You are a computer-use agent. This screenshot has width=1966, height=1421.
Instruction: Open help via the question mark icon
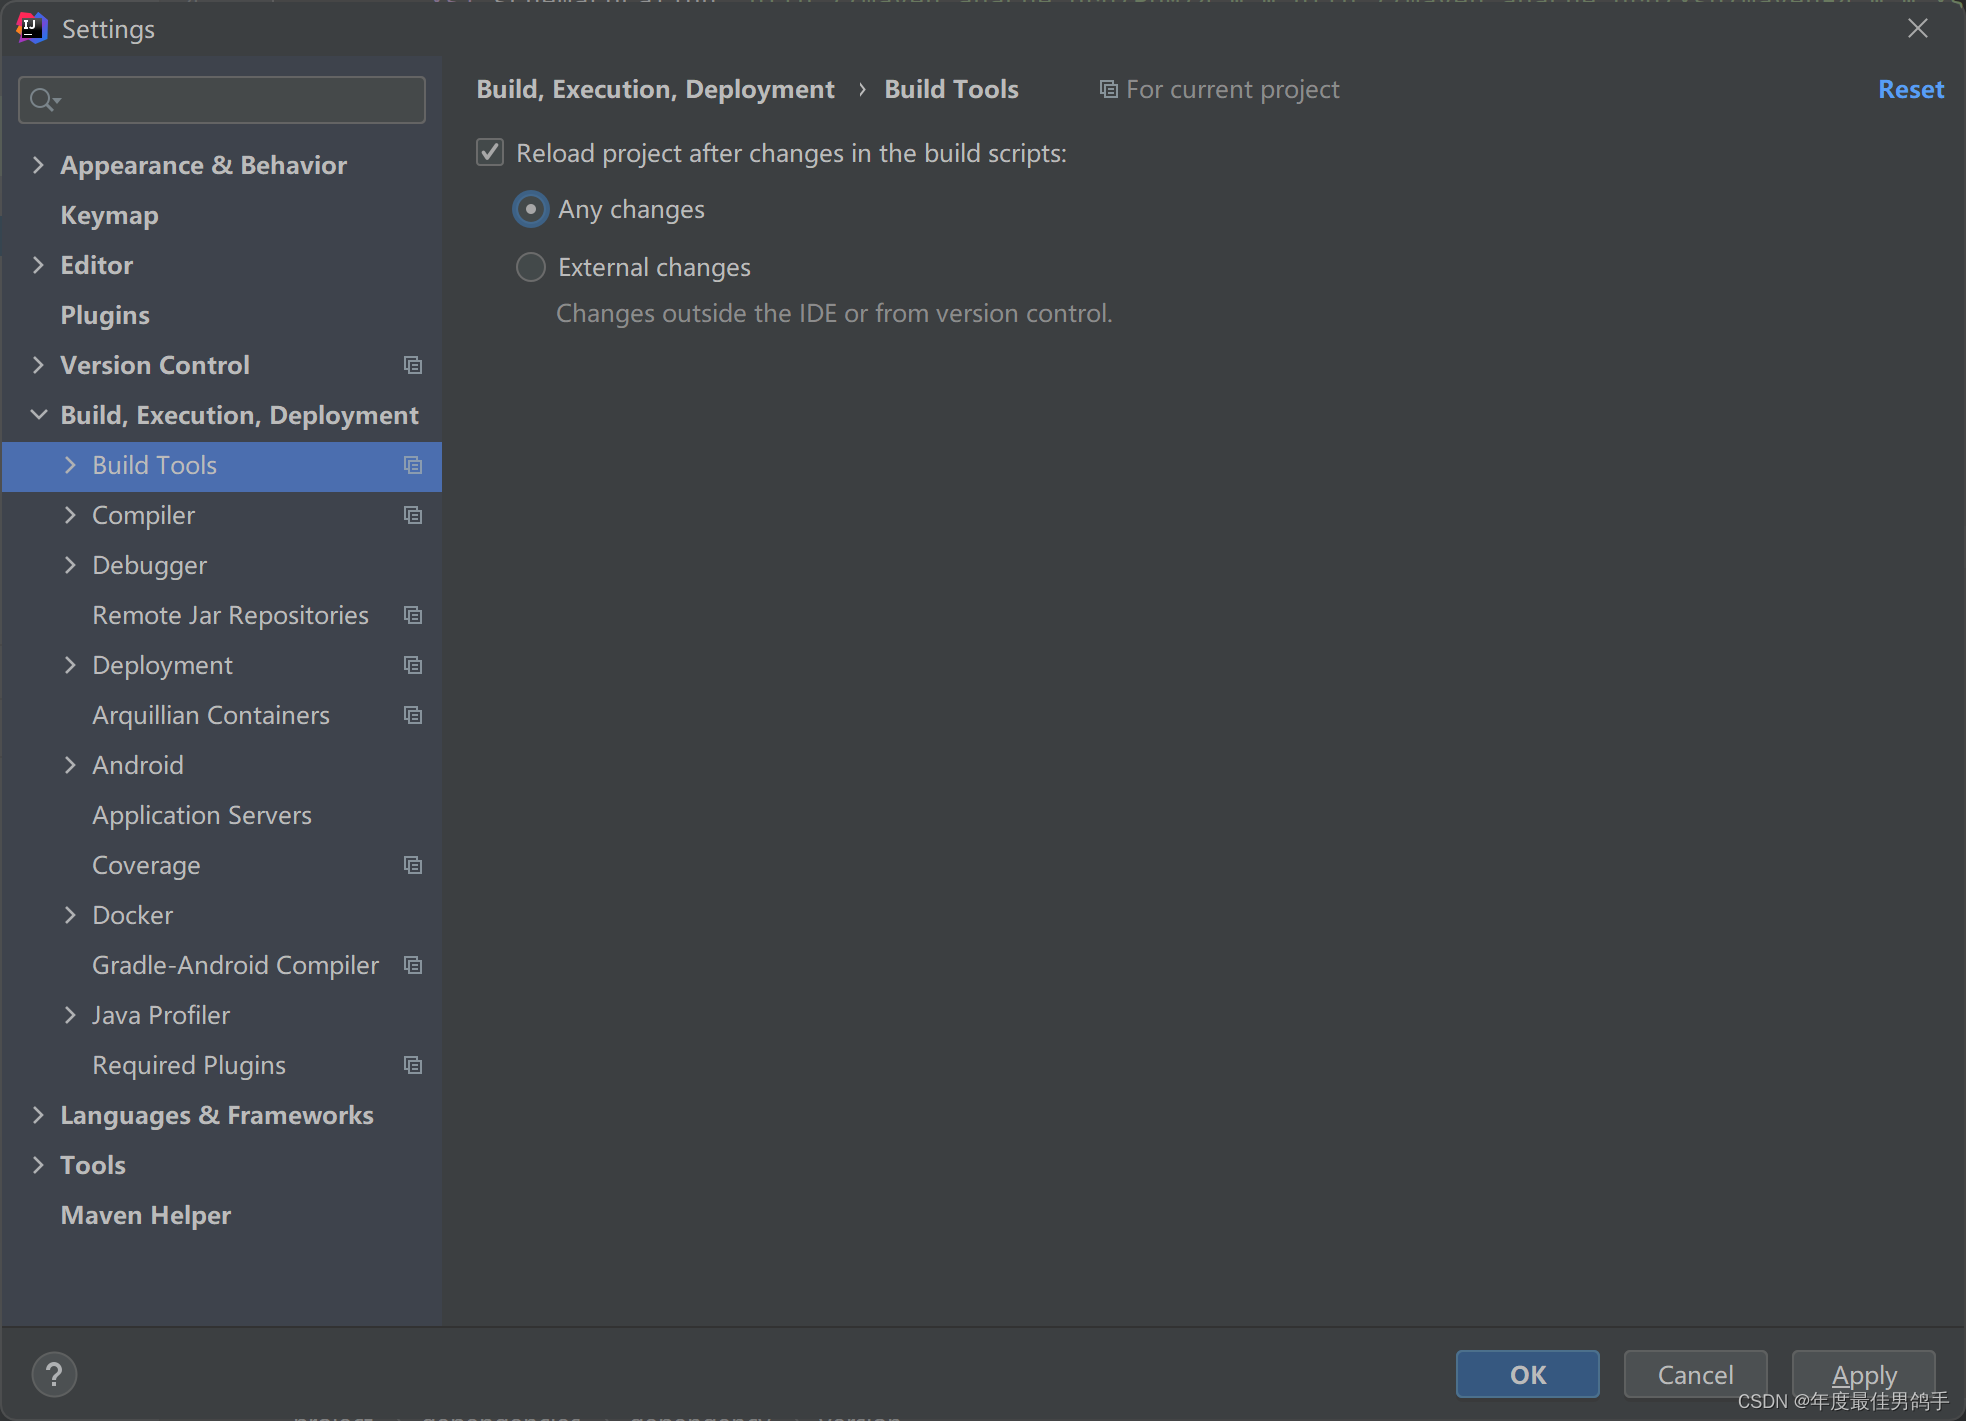54,1374
